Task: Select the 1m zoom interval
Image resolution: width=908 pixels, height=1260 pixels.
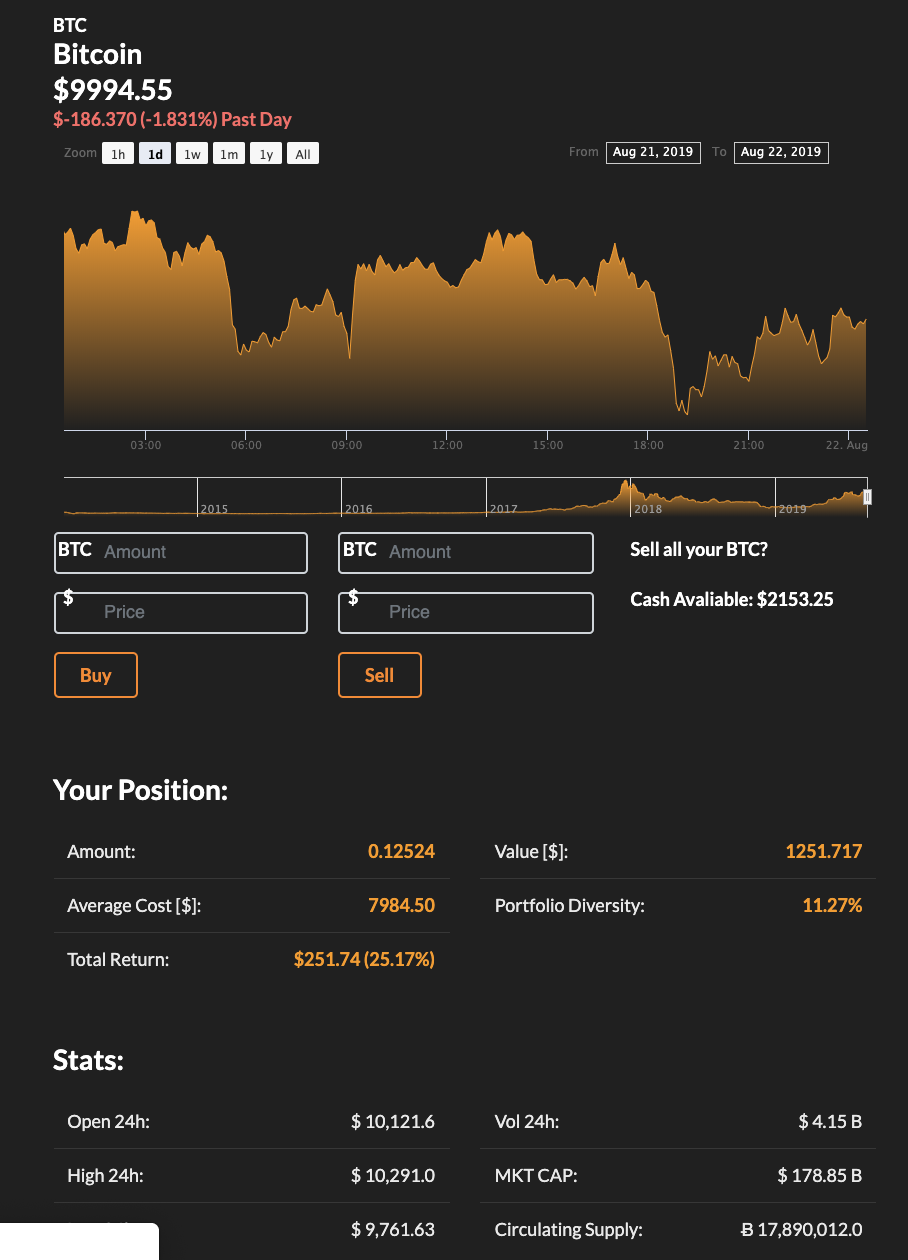Action: [x=229, y=153]
